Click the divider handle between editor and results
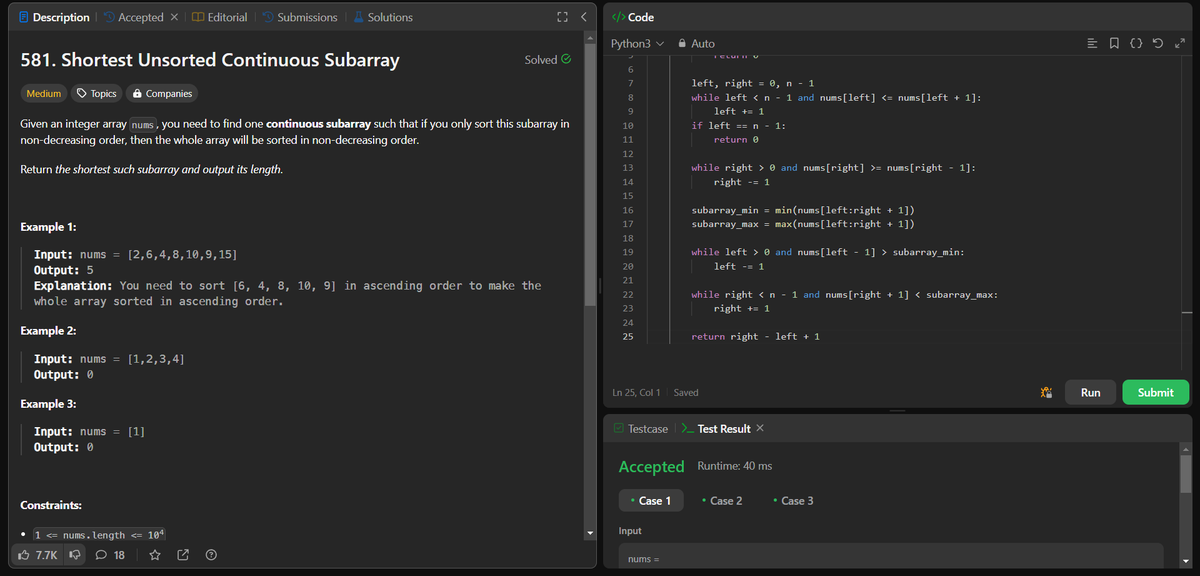This screenshot has height=576, width=1200. 897,410
